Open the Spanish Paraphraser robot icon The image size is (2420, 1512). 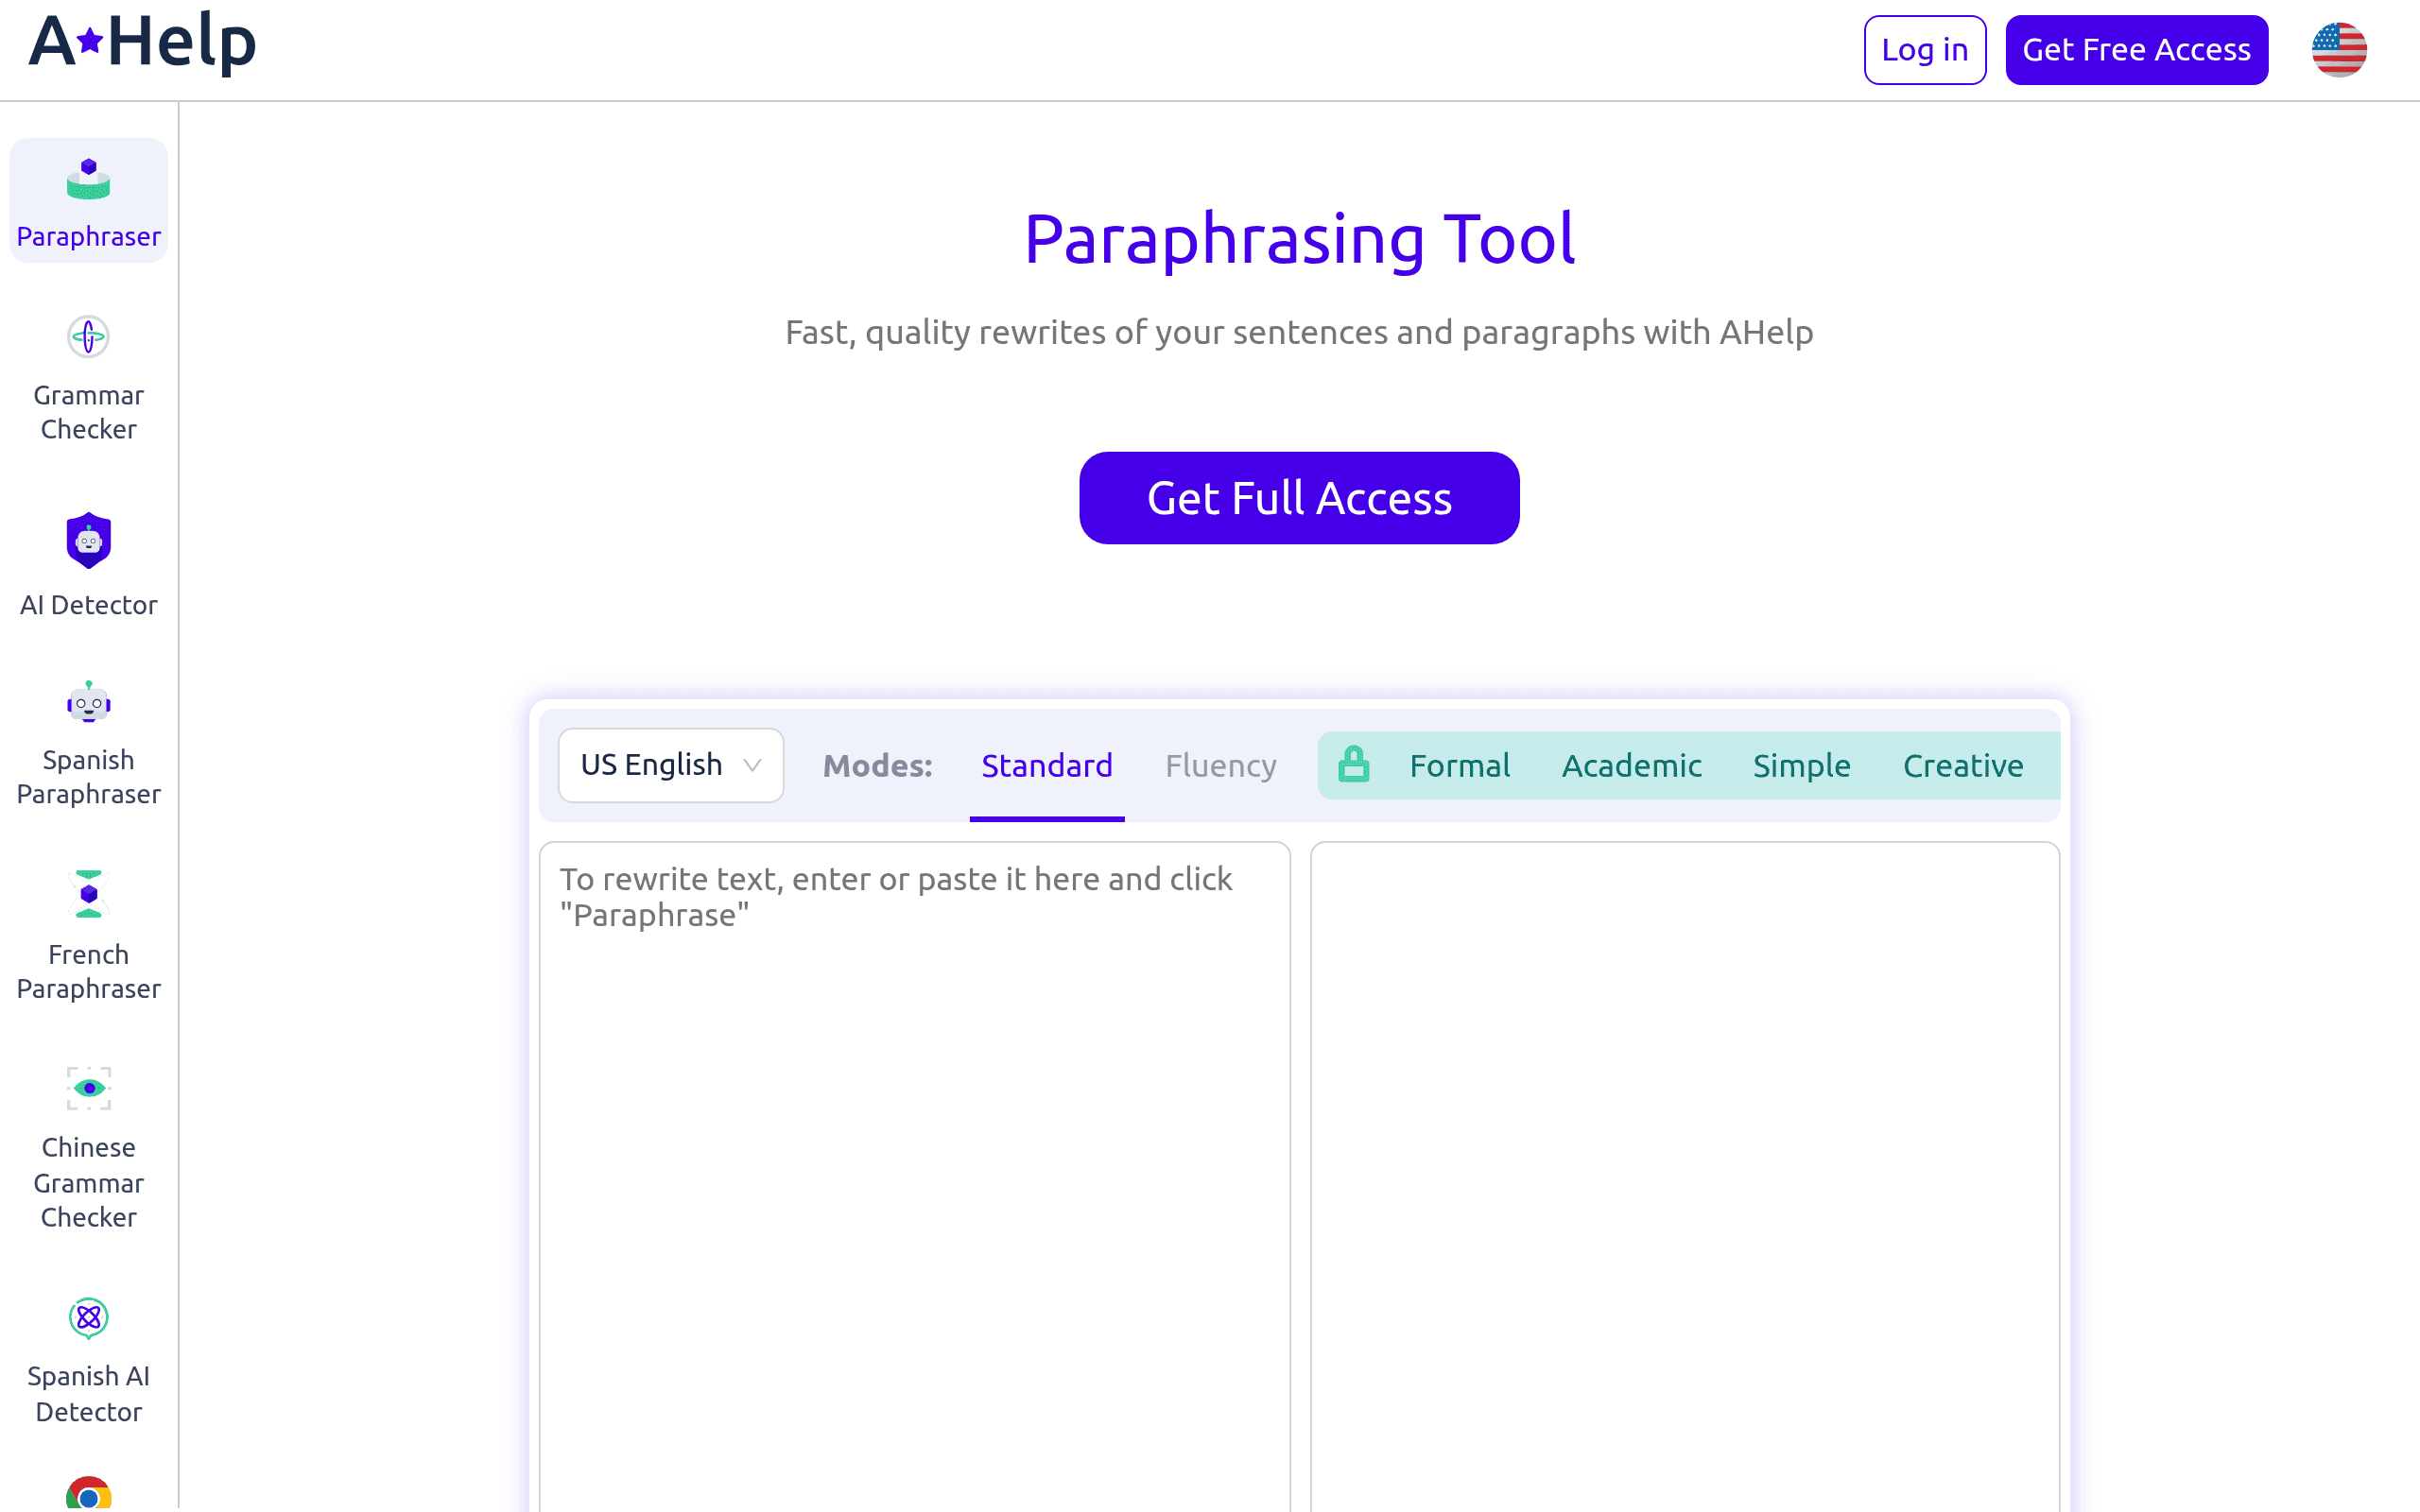tap(88, 702)
